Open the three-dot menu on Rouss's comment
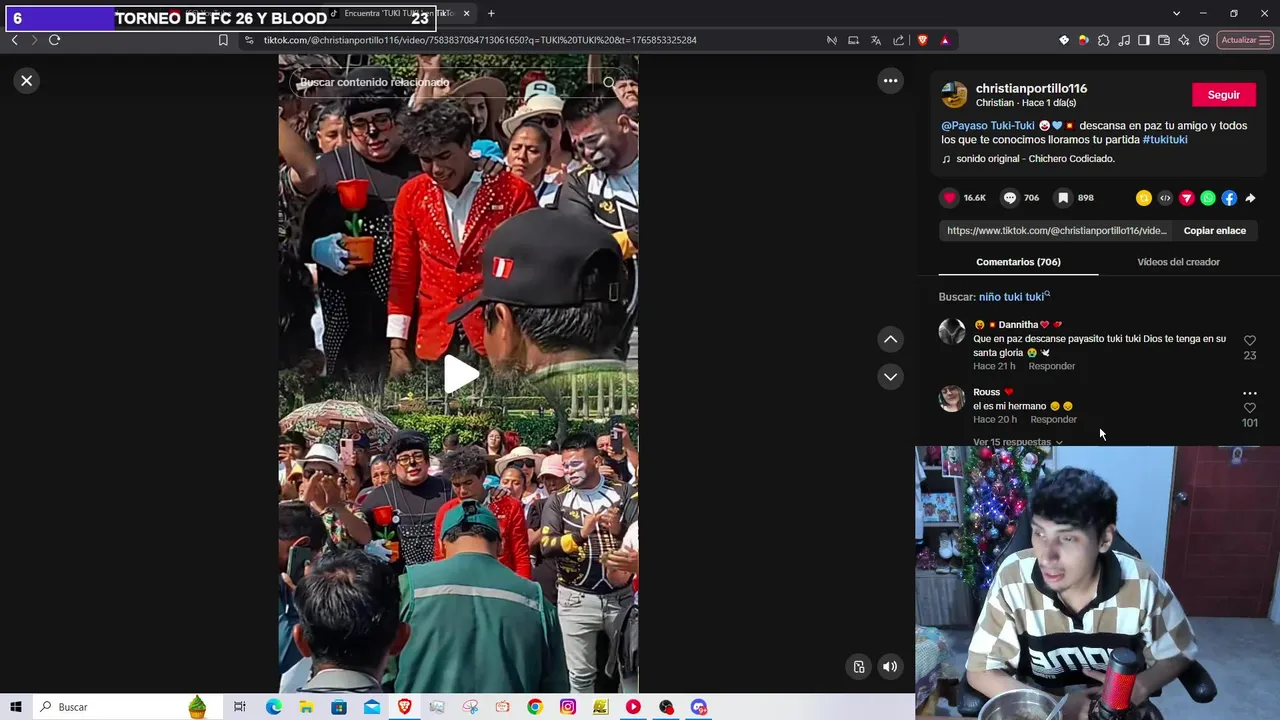Image resolution: width=1280 pixels, height=720 pixels. coord(1250,394)
